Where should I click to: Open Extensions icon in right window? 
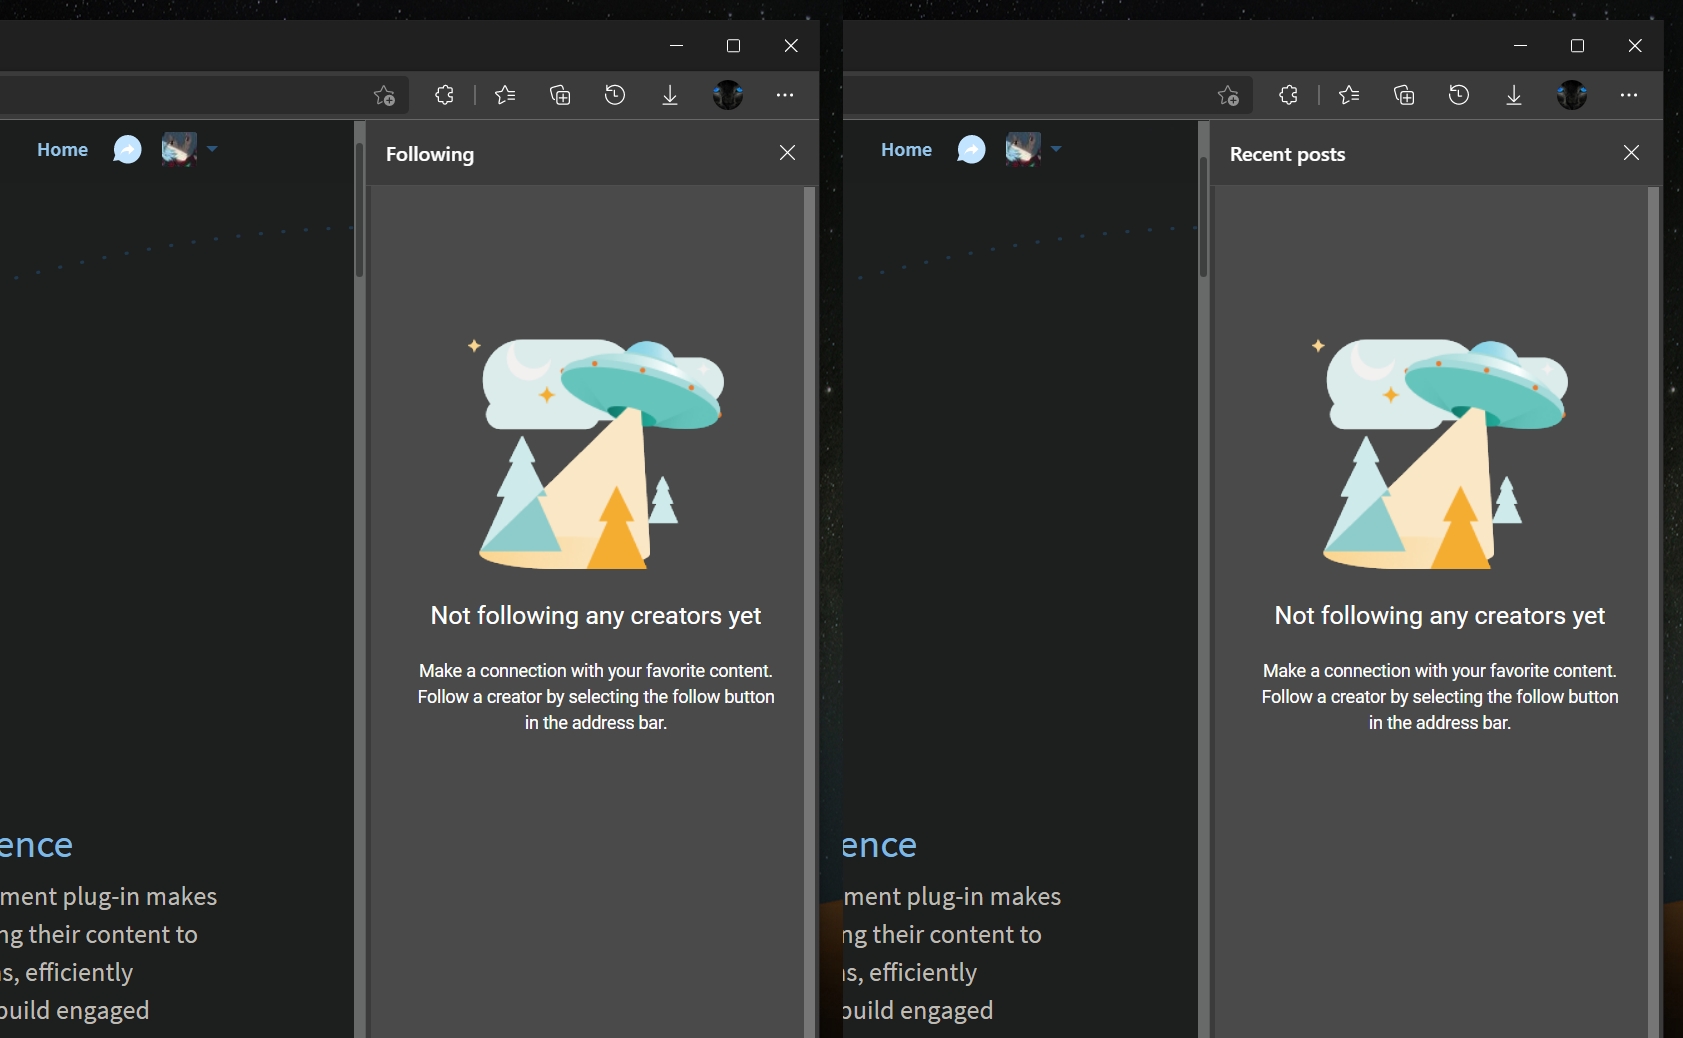pos(1288,95)
